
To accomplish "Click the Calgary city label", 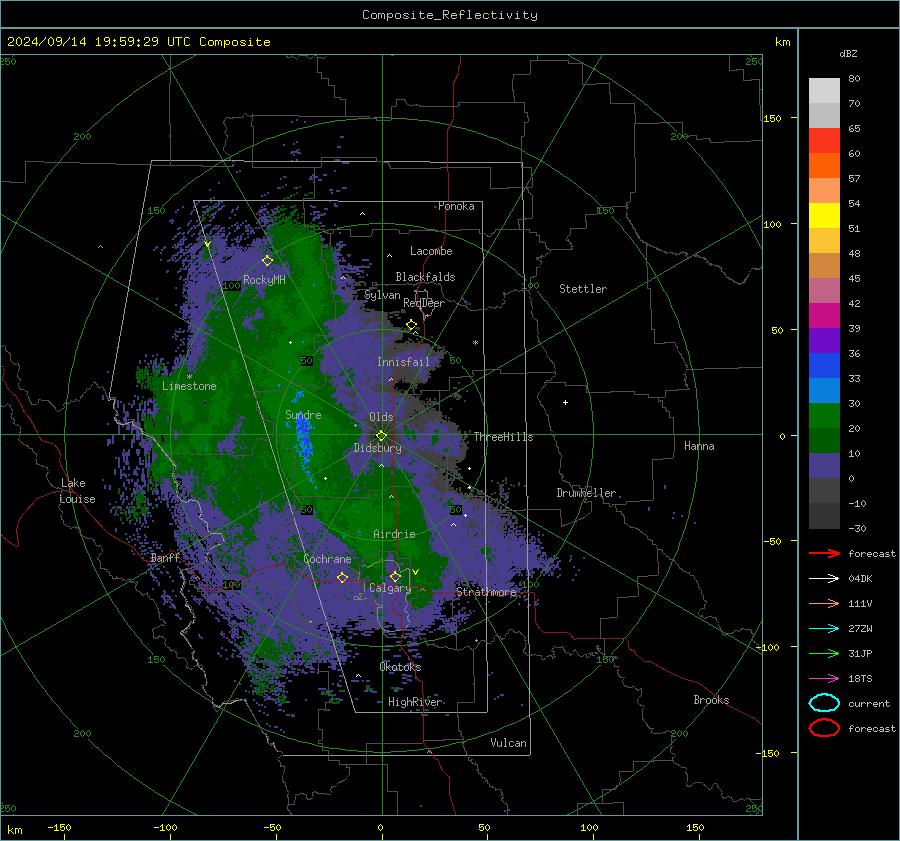I will coord(390,588).
